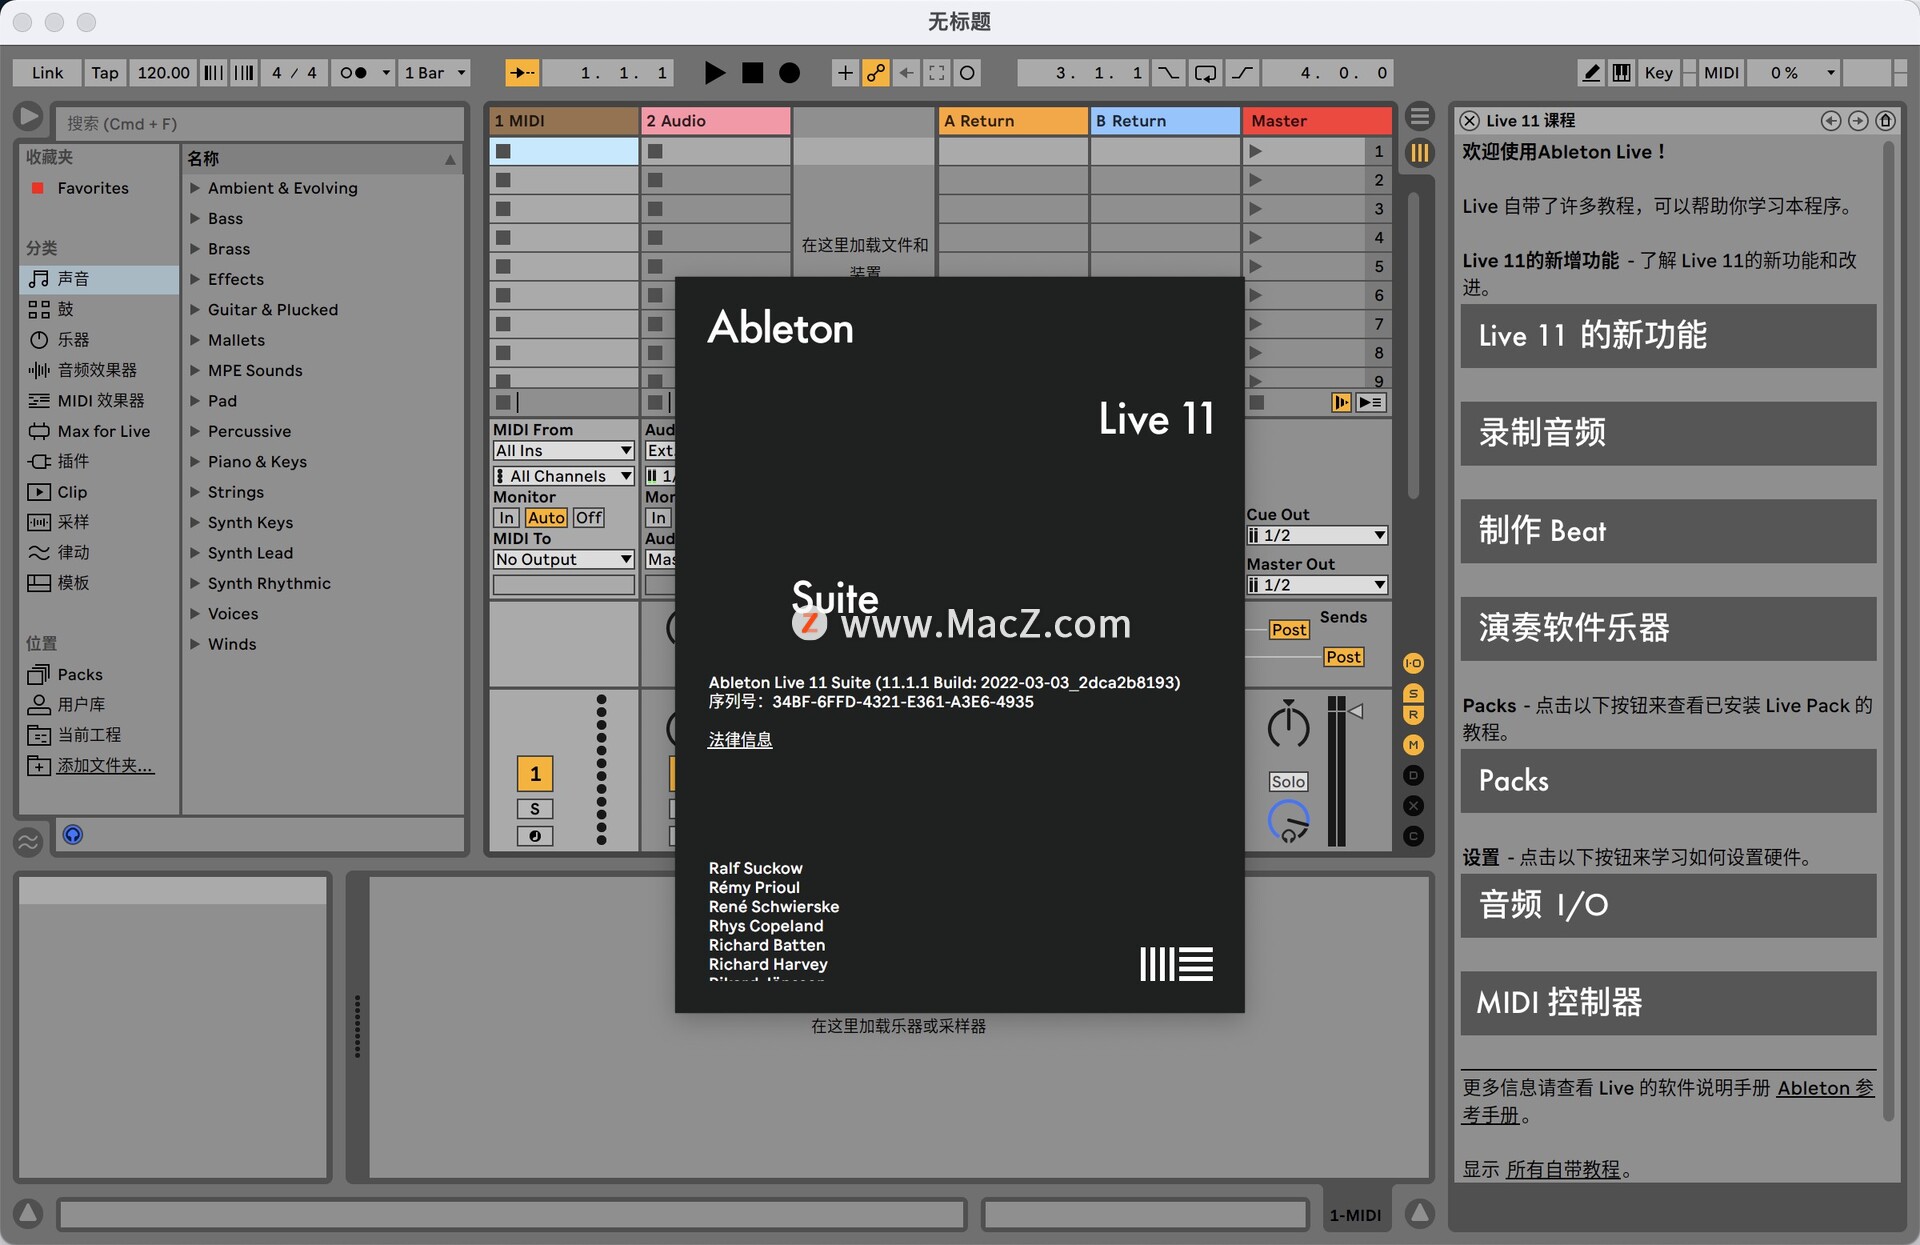Image resolution: width=1920 pixels, height=1245 pixels.
Task: Open the quantization 1 Bar dropdown
Action: (x=435, y=73)
